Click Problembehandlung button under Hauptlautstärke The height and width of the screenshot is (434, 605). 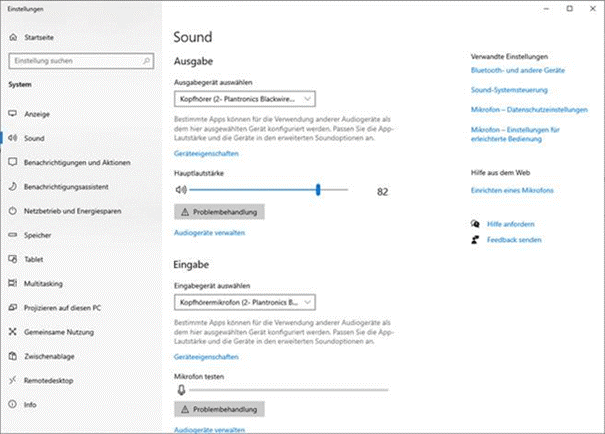pos(219,212)
